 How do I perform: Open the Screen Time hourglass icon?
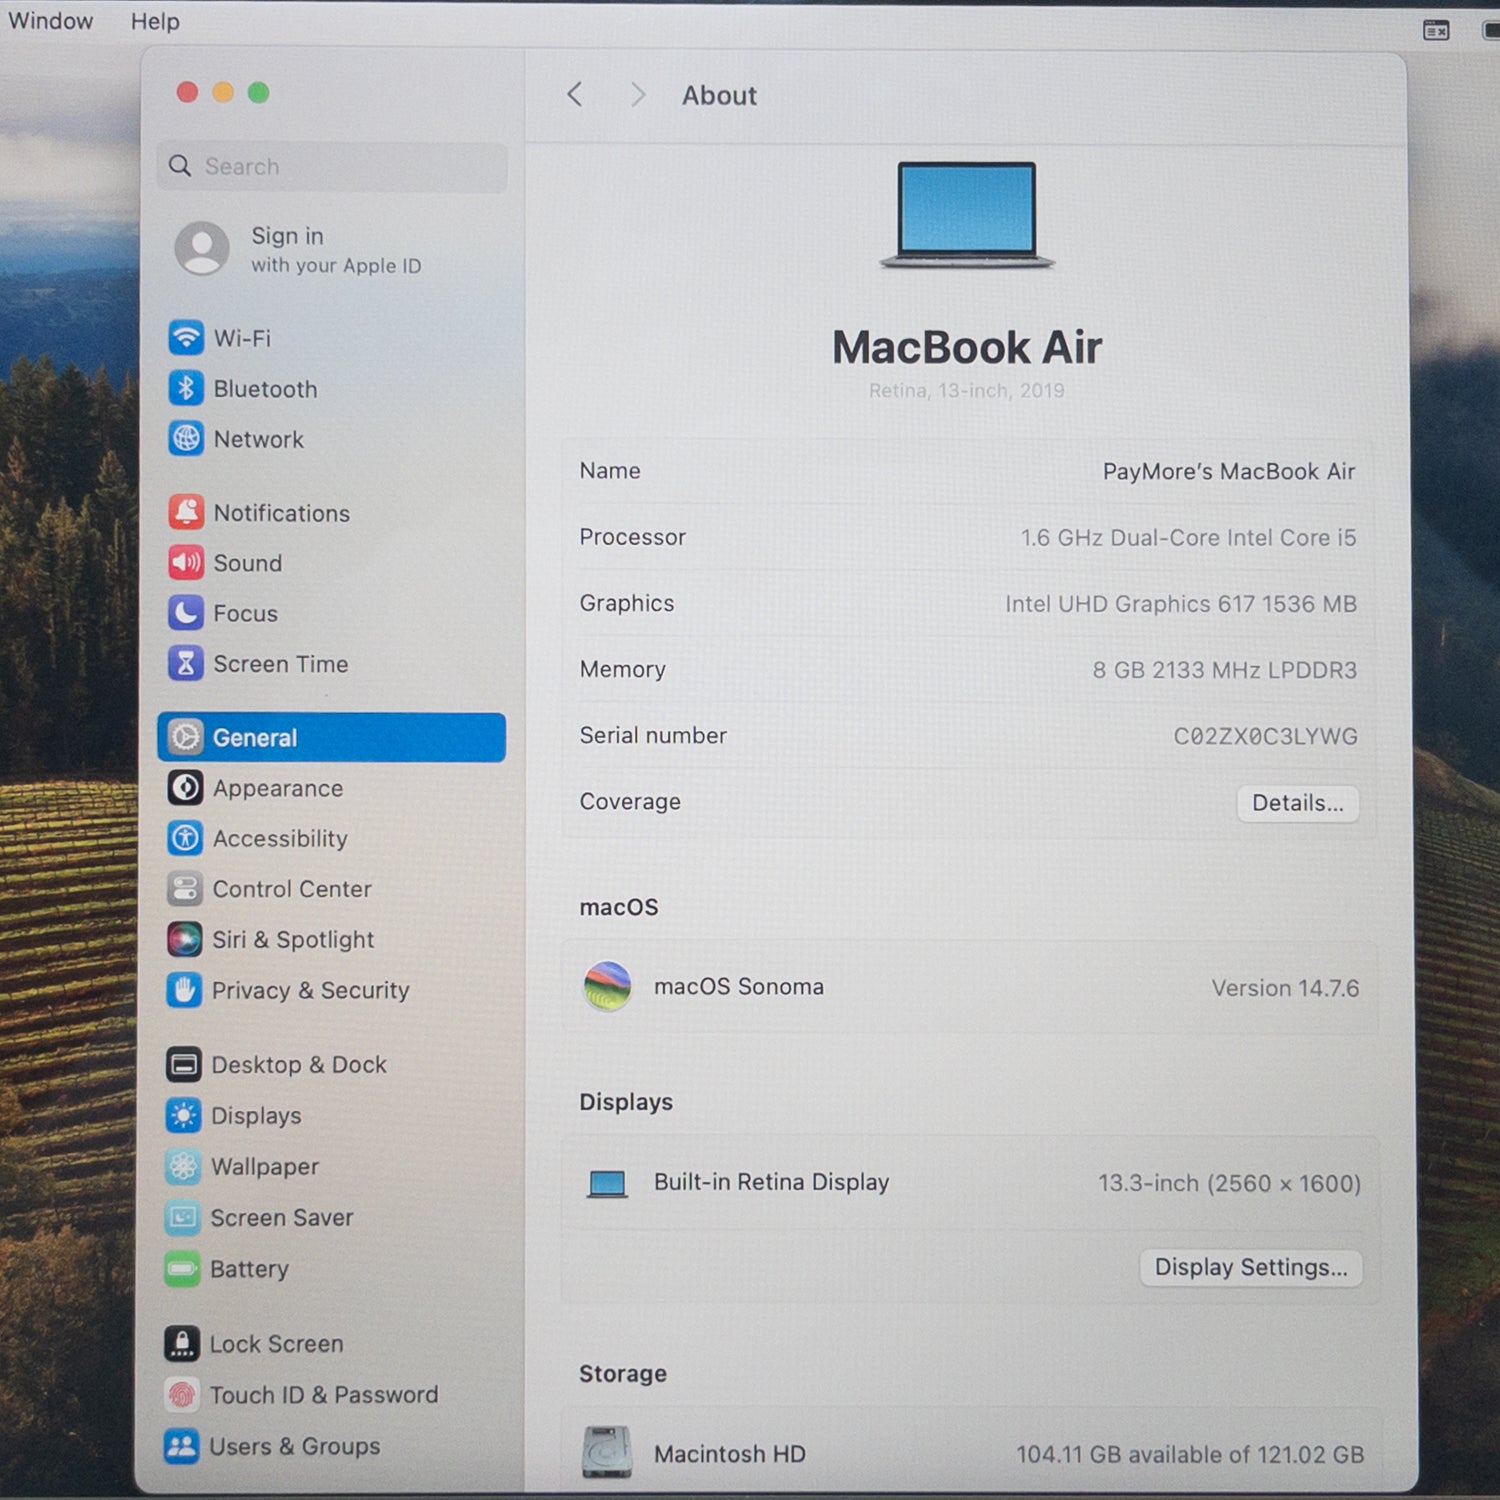click(x=186, y=663)
